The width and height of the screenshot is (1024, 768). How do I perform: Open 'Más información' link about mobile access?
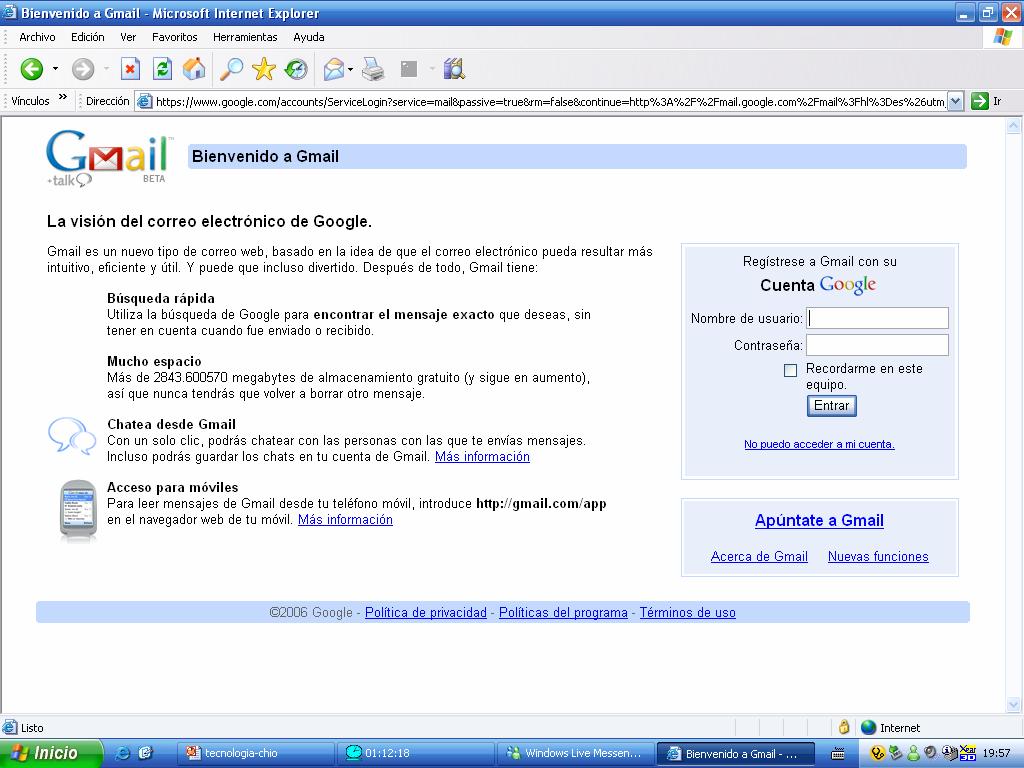click(x=345, y=519)
